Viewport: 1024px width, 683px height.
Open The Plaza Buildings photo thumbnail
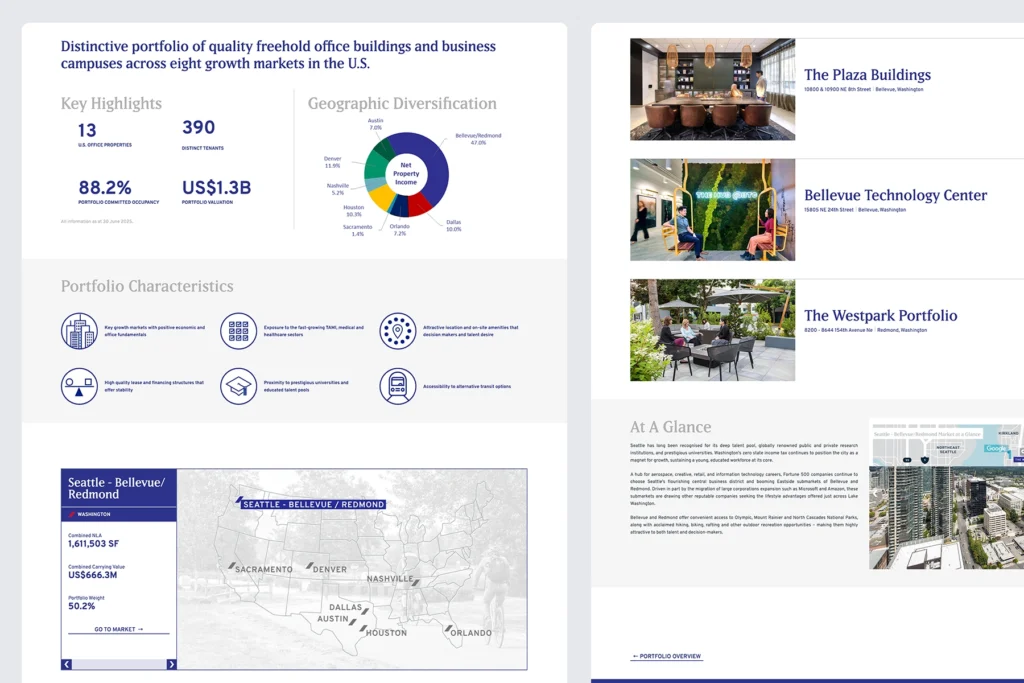712,89
